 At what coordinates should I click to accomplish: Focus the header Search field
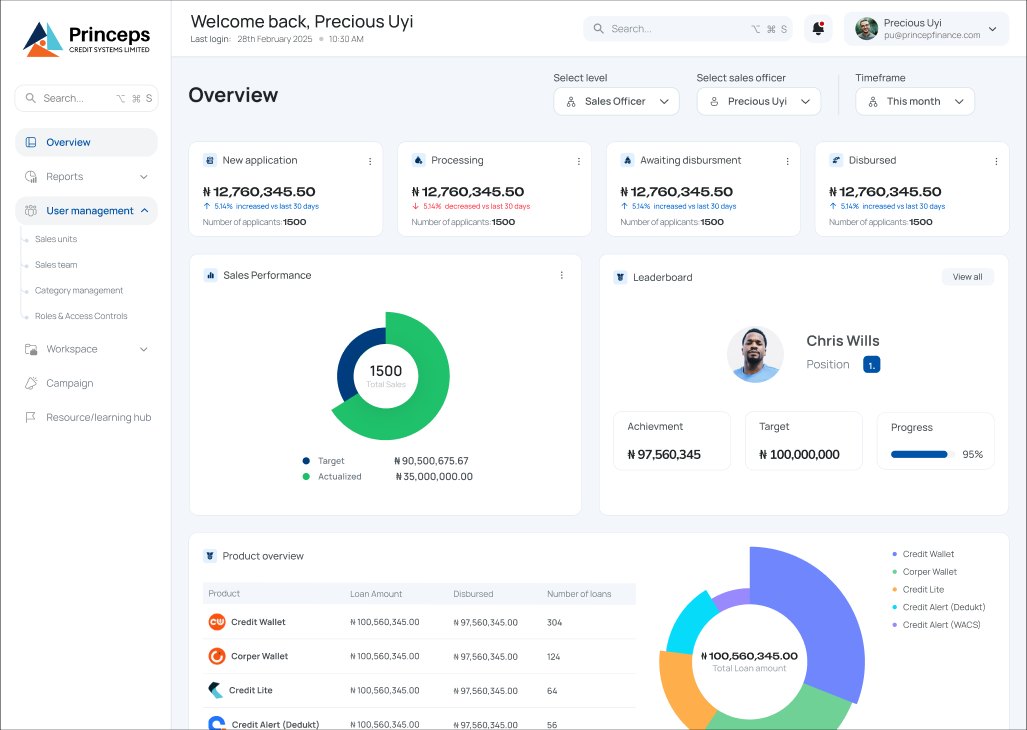point(687,29)
